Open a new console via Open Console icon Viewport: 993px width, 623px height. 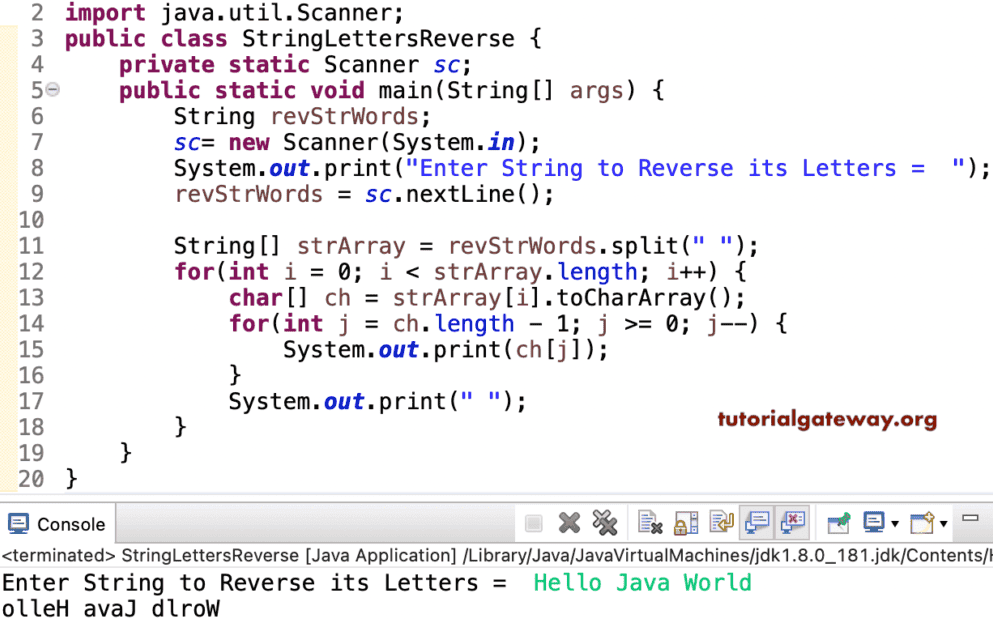(920, 523)
